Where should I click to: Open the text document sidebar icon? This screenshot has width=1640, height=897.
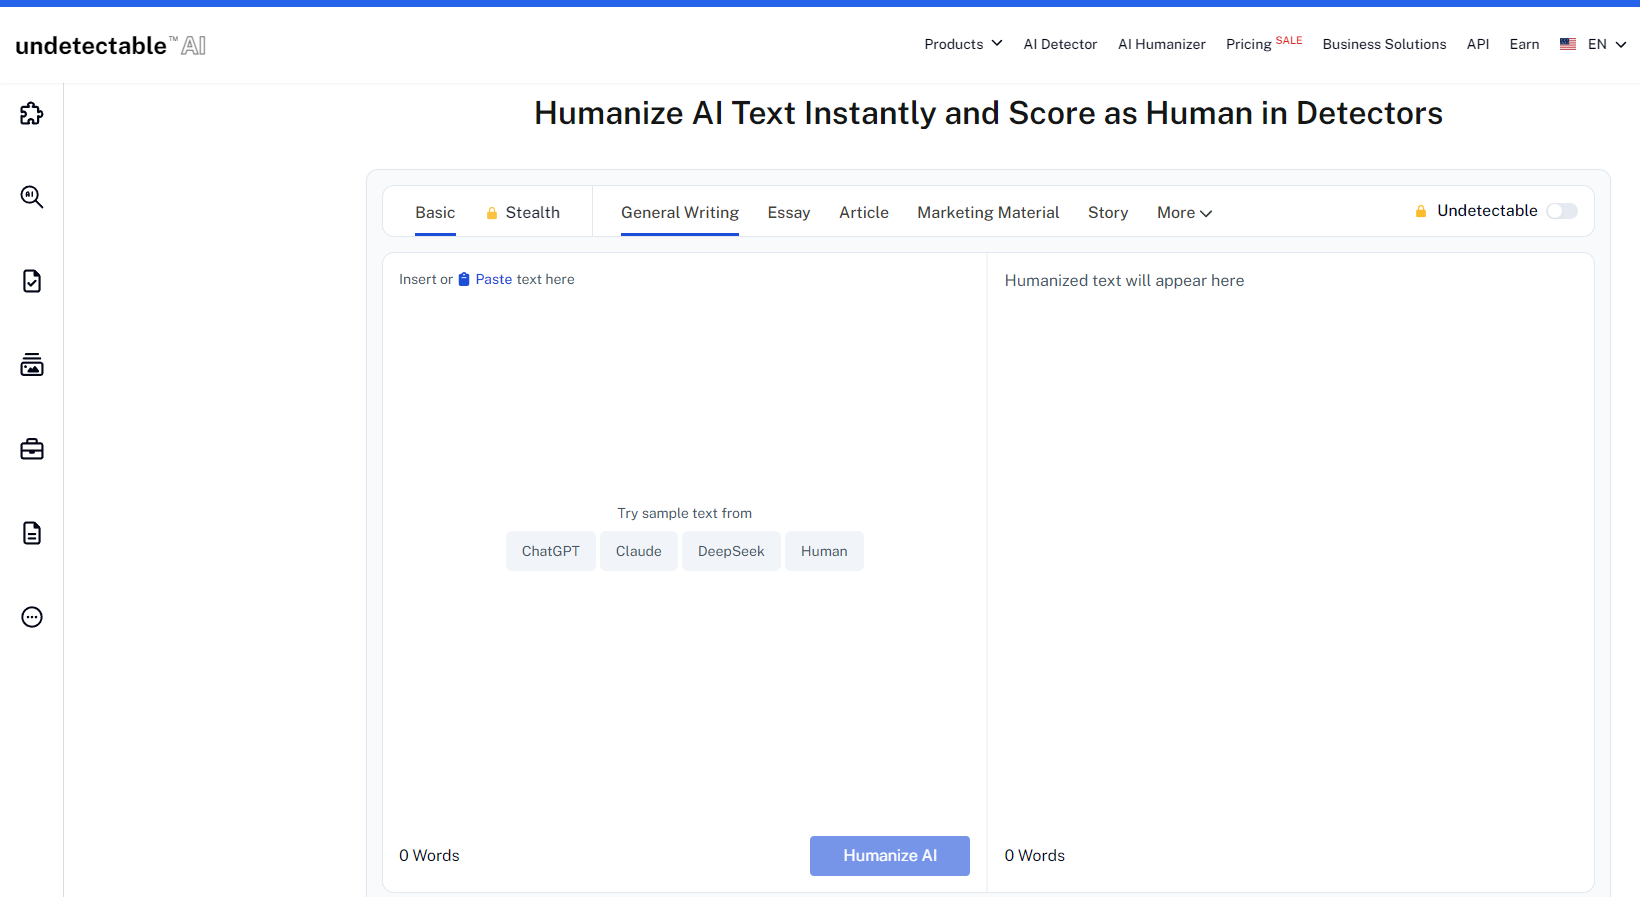point(32,533)
